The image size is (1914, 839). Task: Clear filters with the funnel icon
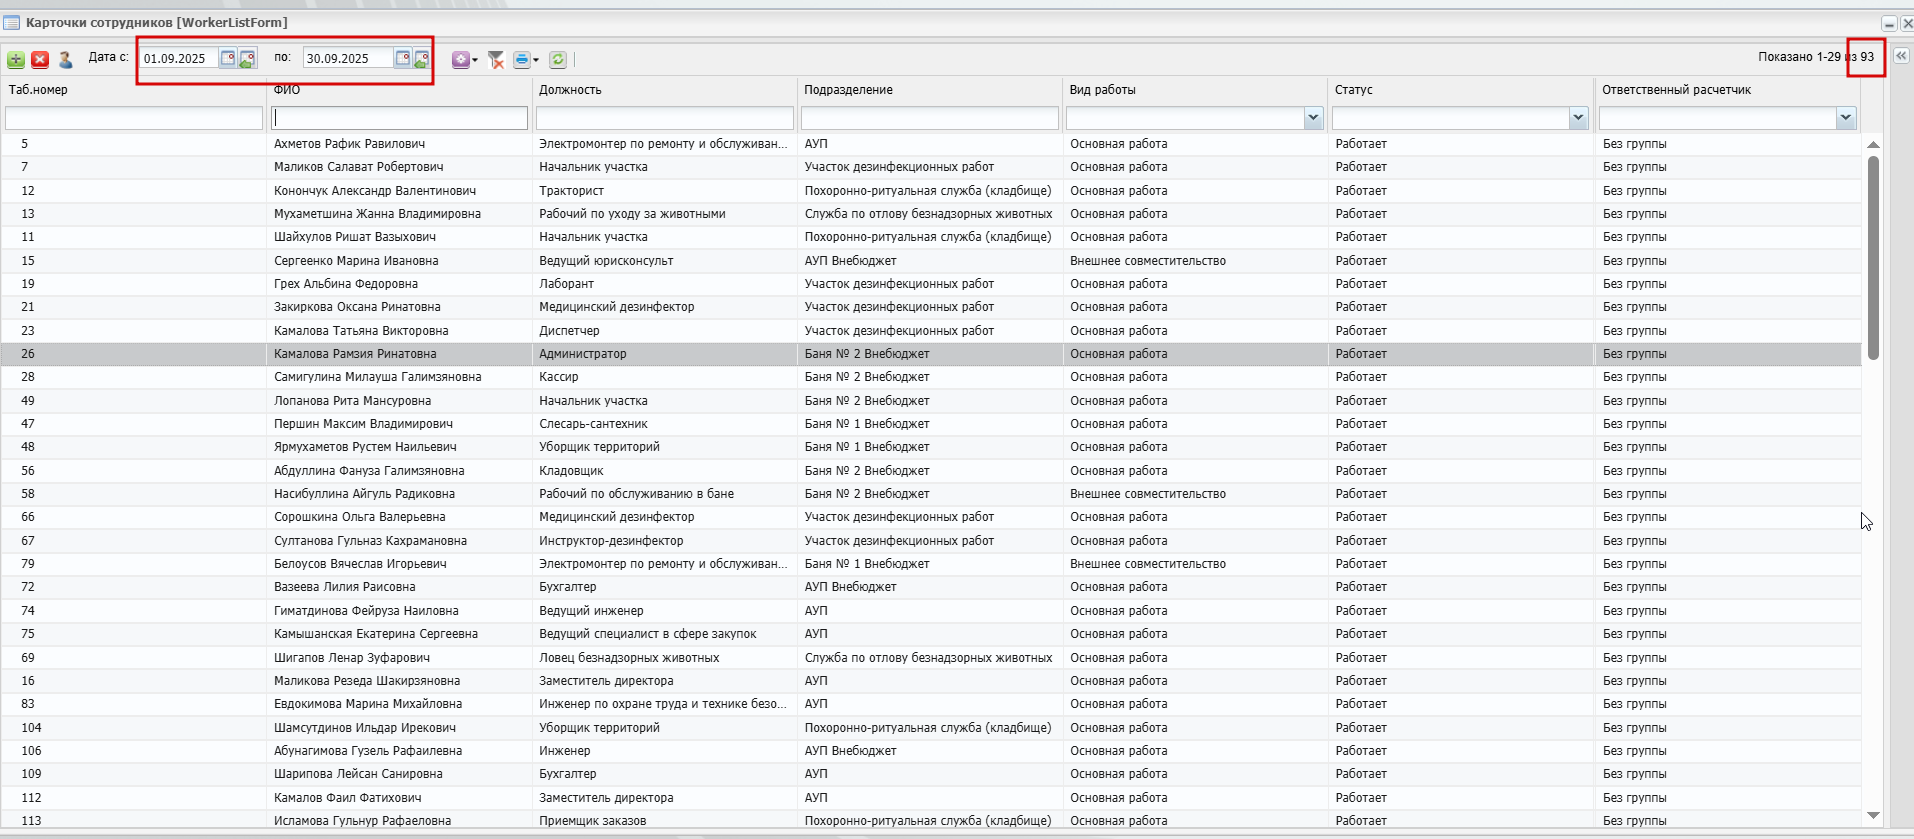[x=495, y=60]
